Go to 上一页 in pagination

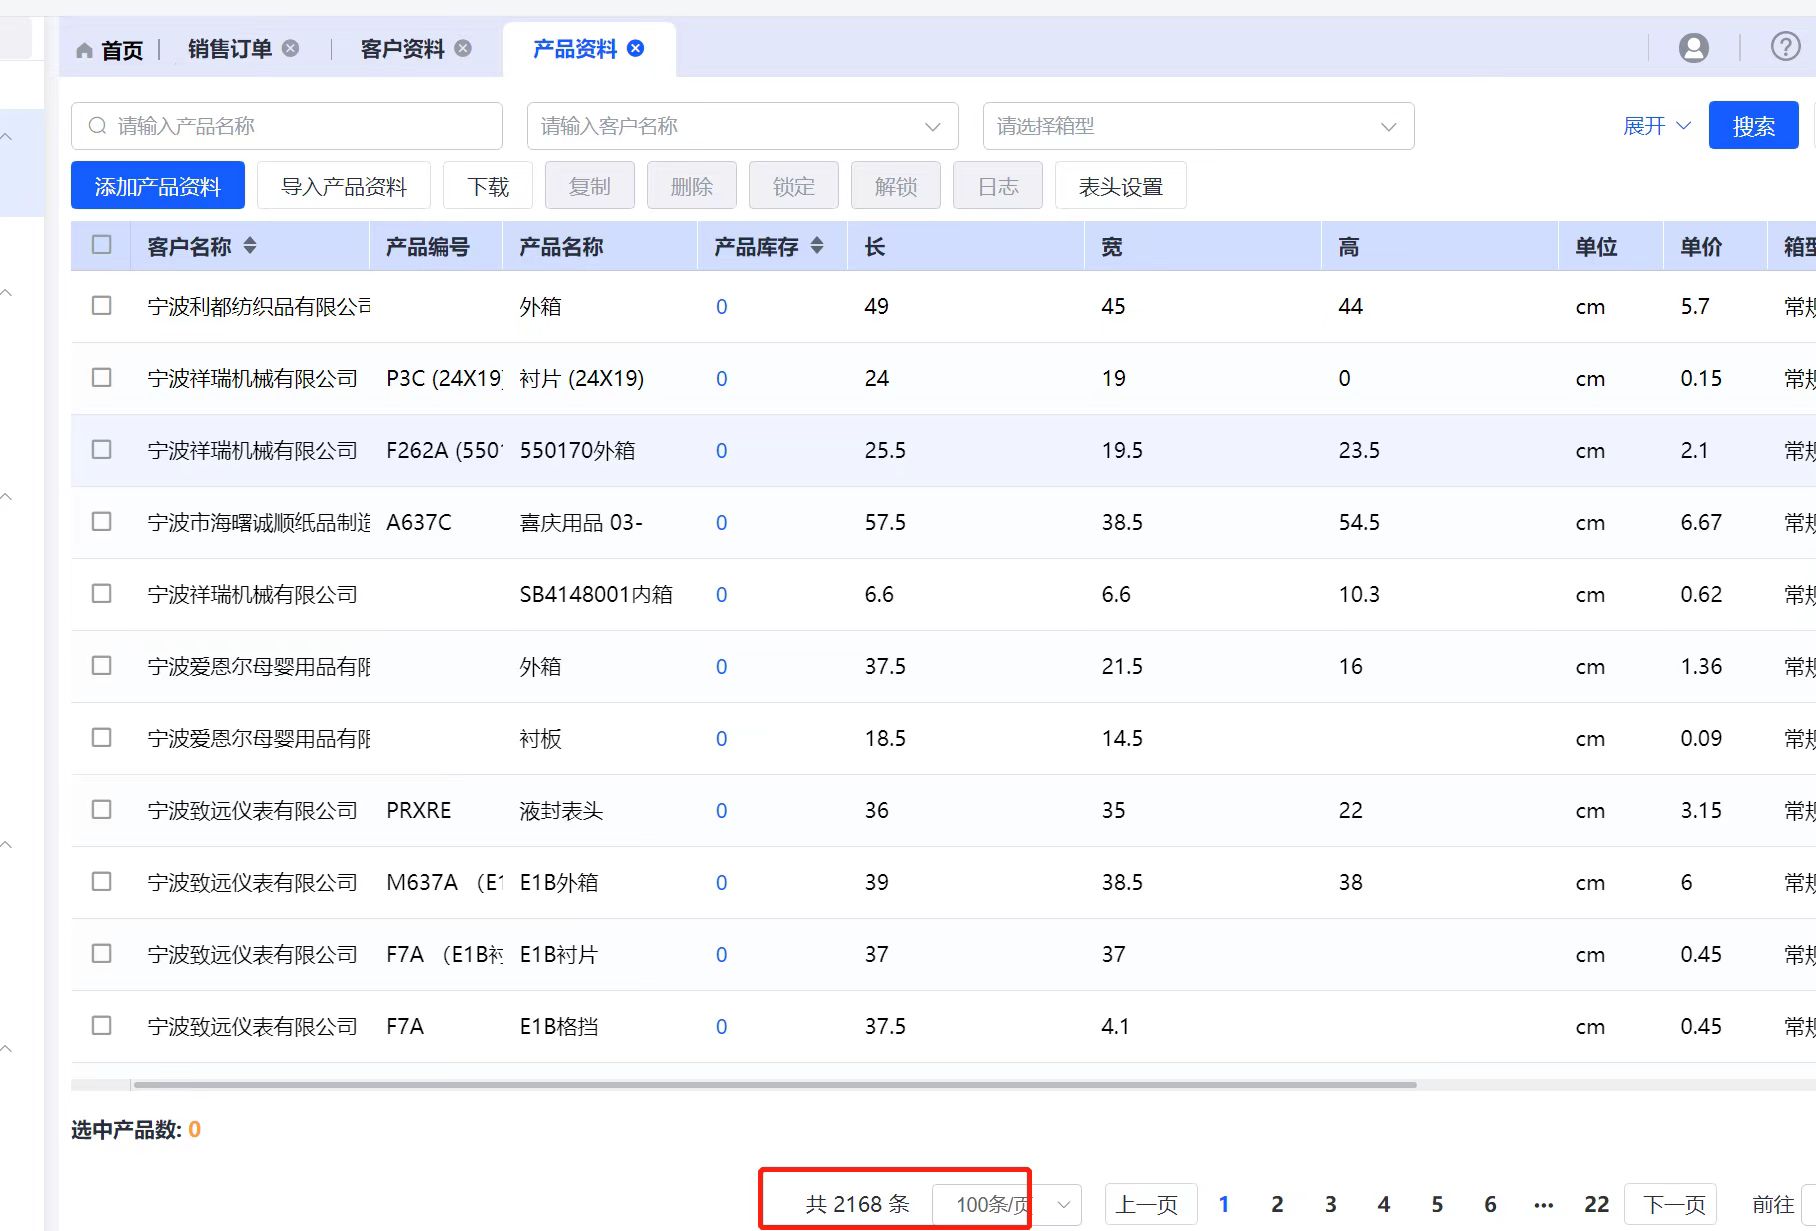coord(1150,1204)
